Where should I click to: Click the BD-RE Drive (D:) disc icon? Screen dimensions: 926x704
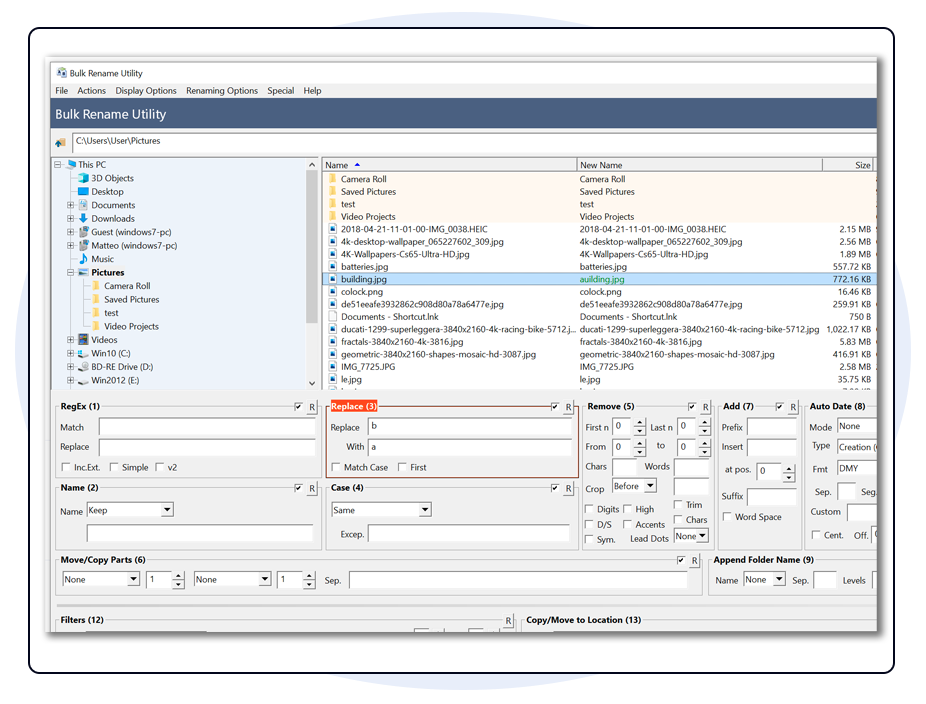(x=83, y=367)
